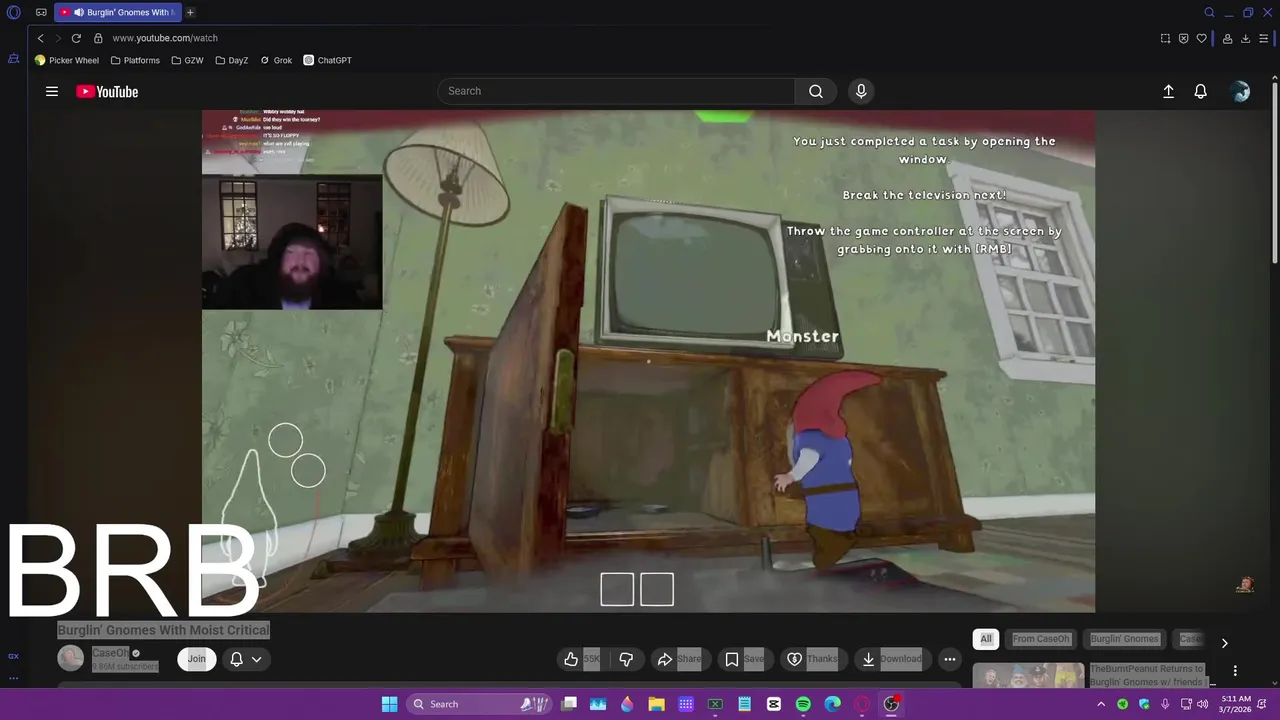
Task: Open the ChatGPT bookmark
Action: 328,60
